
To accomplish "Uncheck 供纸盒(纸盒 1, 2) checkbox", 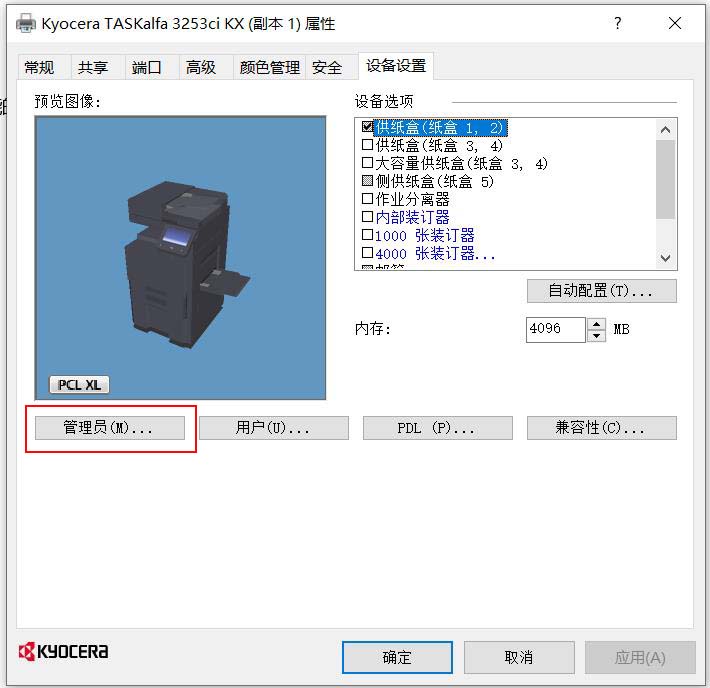I will coord(367,128).
